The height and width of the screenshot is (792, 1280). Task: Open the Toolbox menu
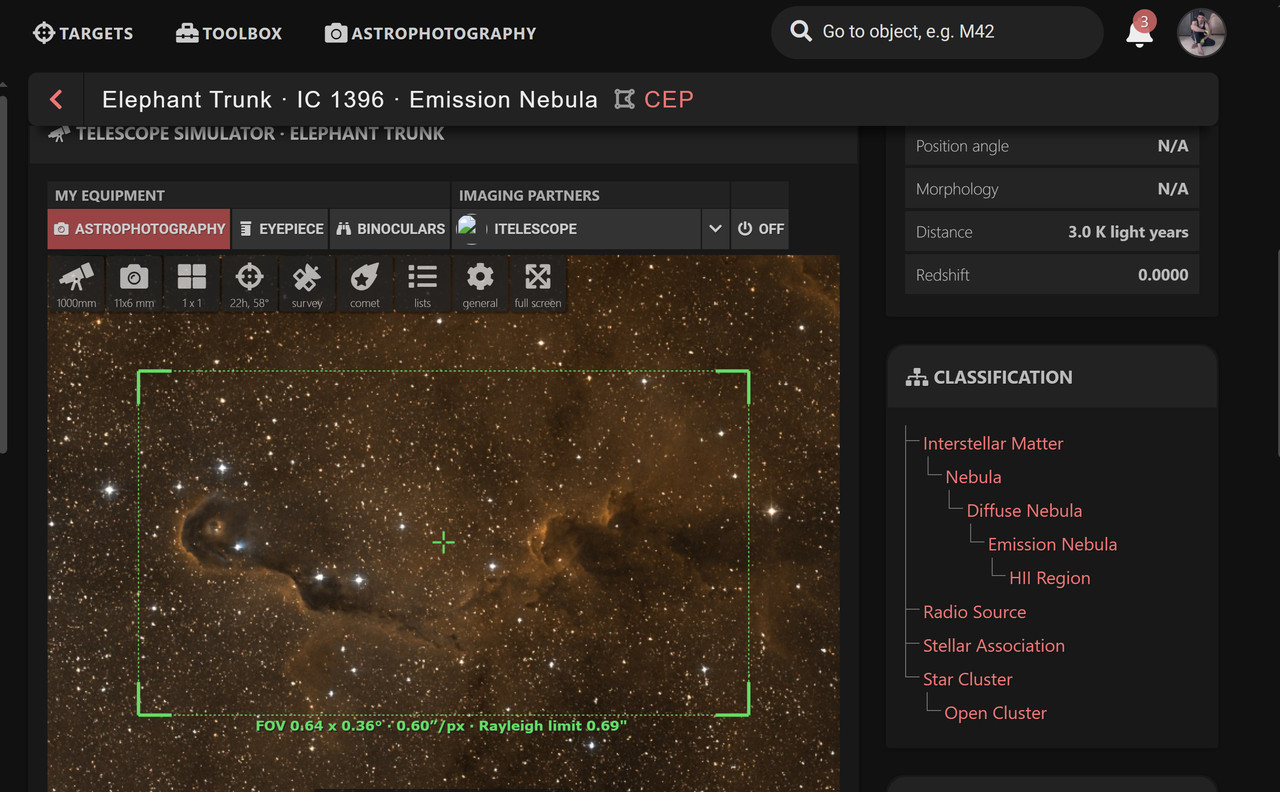point(229,33)
